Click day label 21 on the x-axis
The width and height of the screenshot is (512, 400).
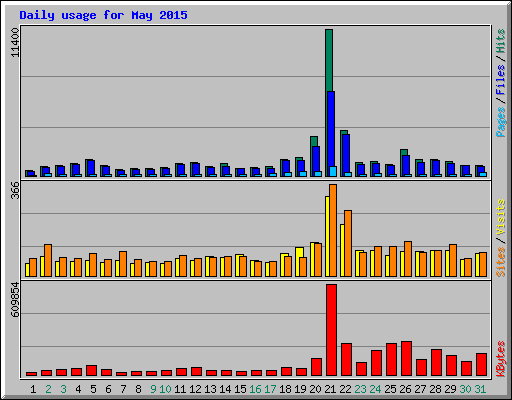[x=330, y=389]
